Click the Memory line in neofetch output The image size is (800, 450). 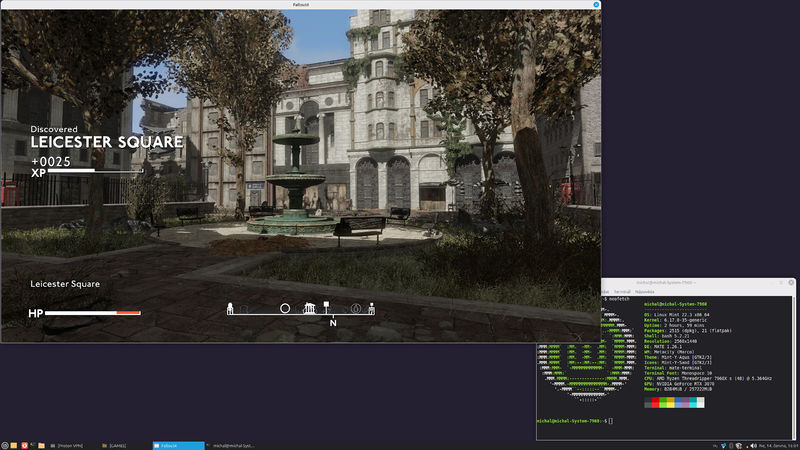coord(678,389)
